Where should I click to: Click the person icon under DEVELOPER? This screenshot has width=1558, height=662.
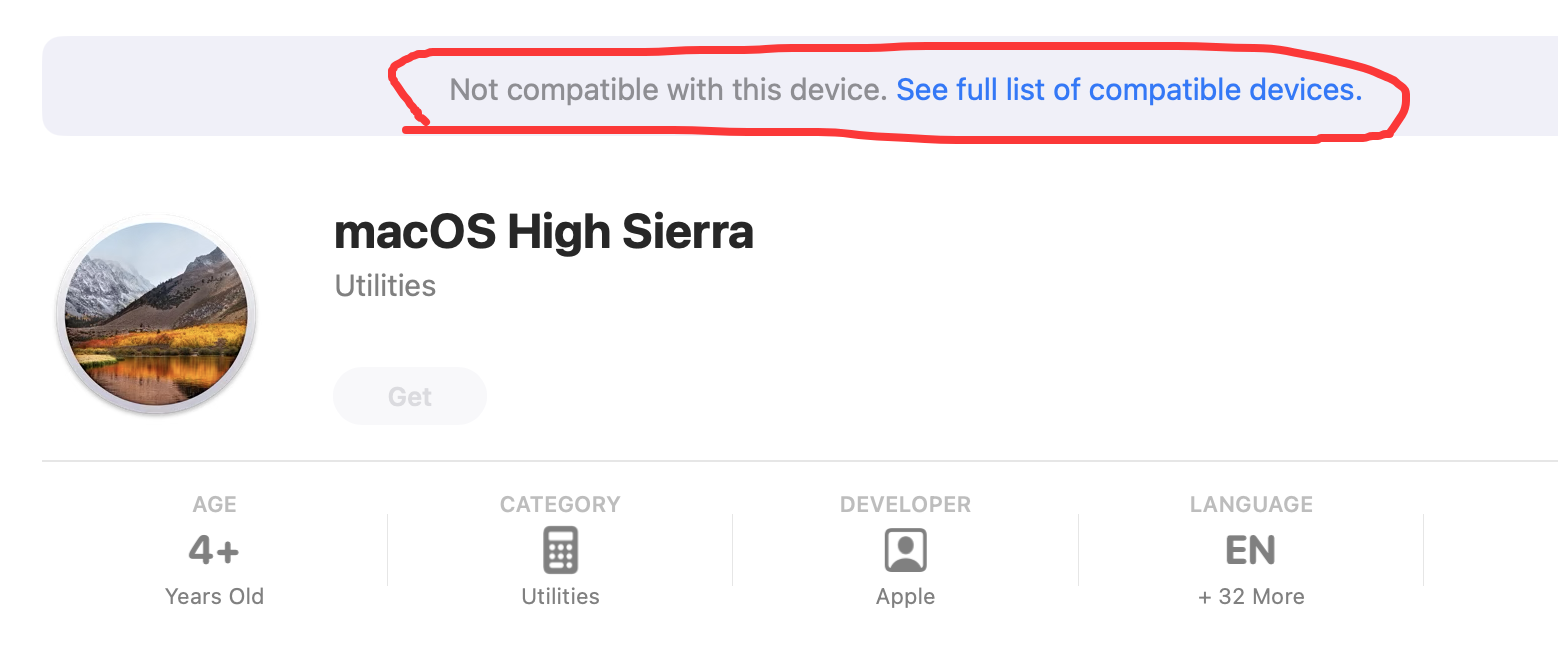[x=905, y=550]
